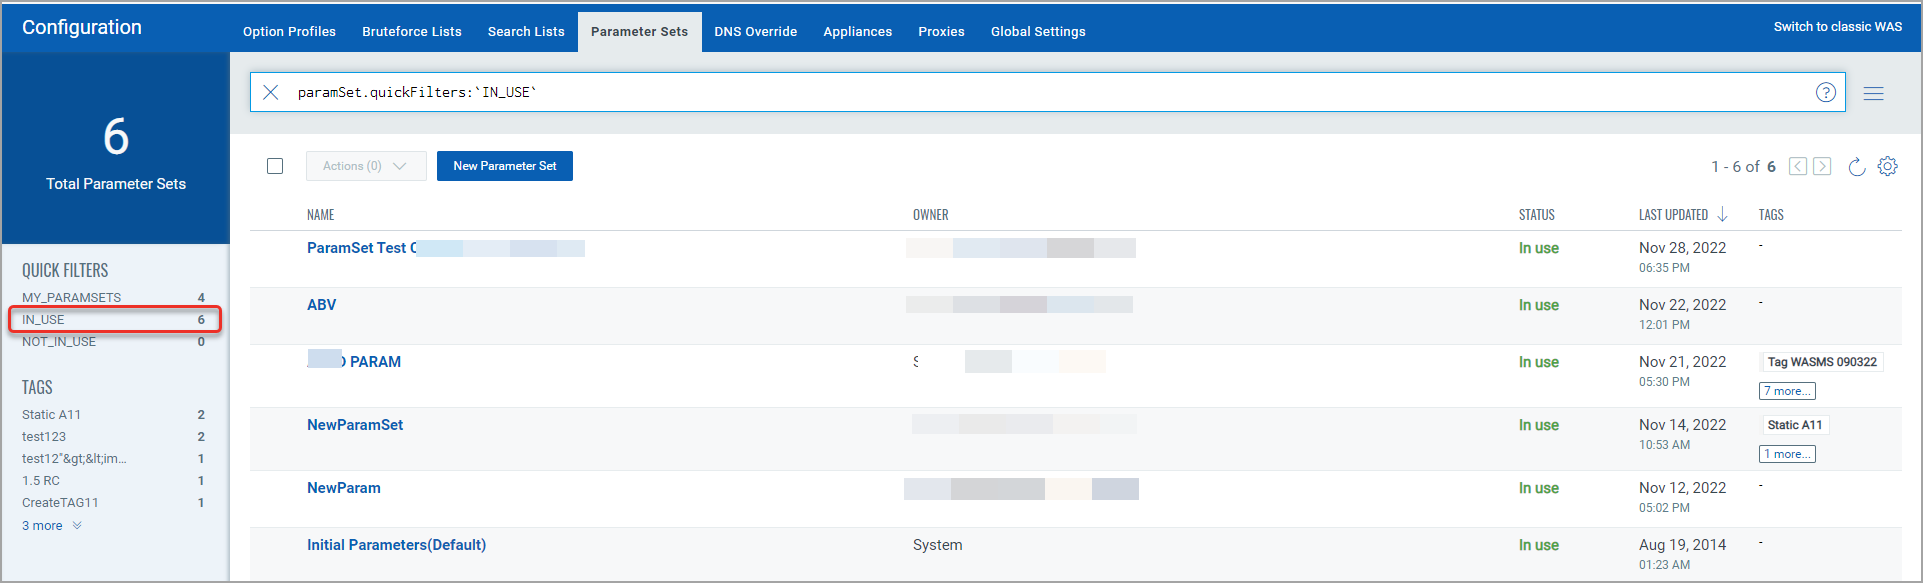Tick the select-all checkbox

(275, 166)
